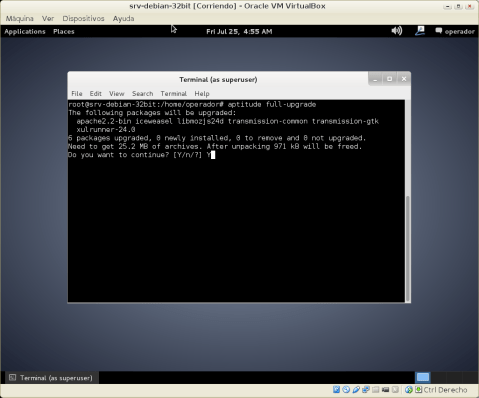This screenshot has width=479, height=398.
Task: Open the Máquina menu in VirtualBox
Action: pyautogui.click(x=20, y=18)
